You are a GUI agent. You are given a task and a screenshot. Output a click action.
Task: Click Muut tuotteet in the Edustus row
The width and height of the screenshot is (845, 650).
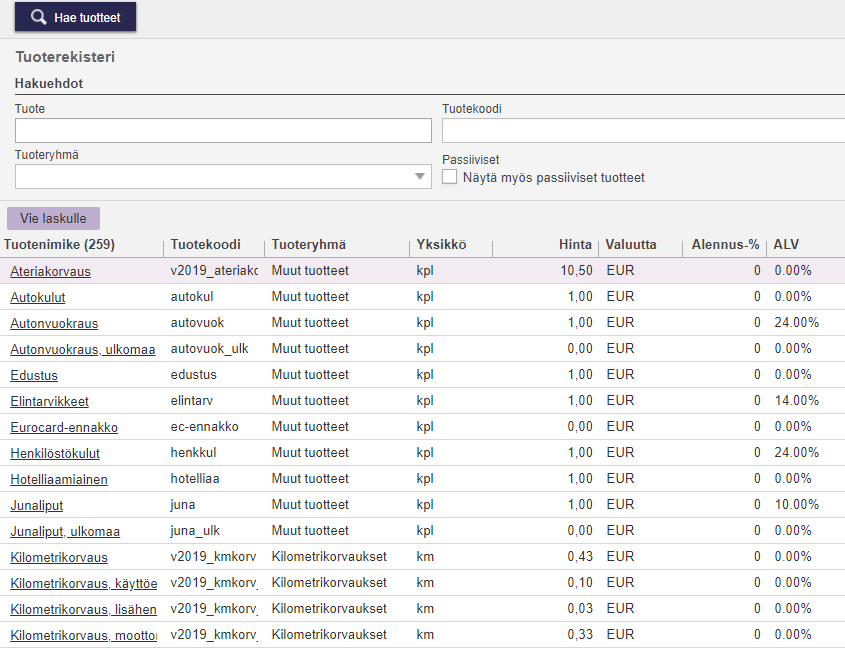point(310,375)
